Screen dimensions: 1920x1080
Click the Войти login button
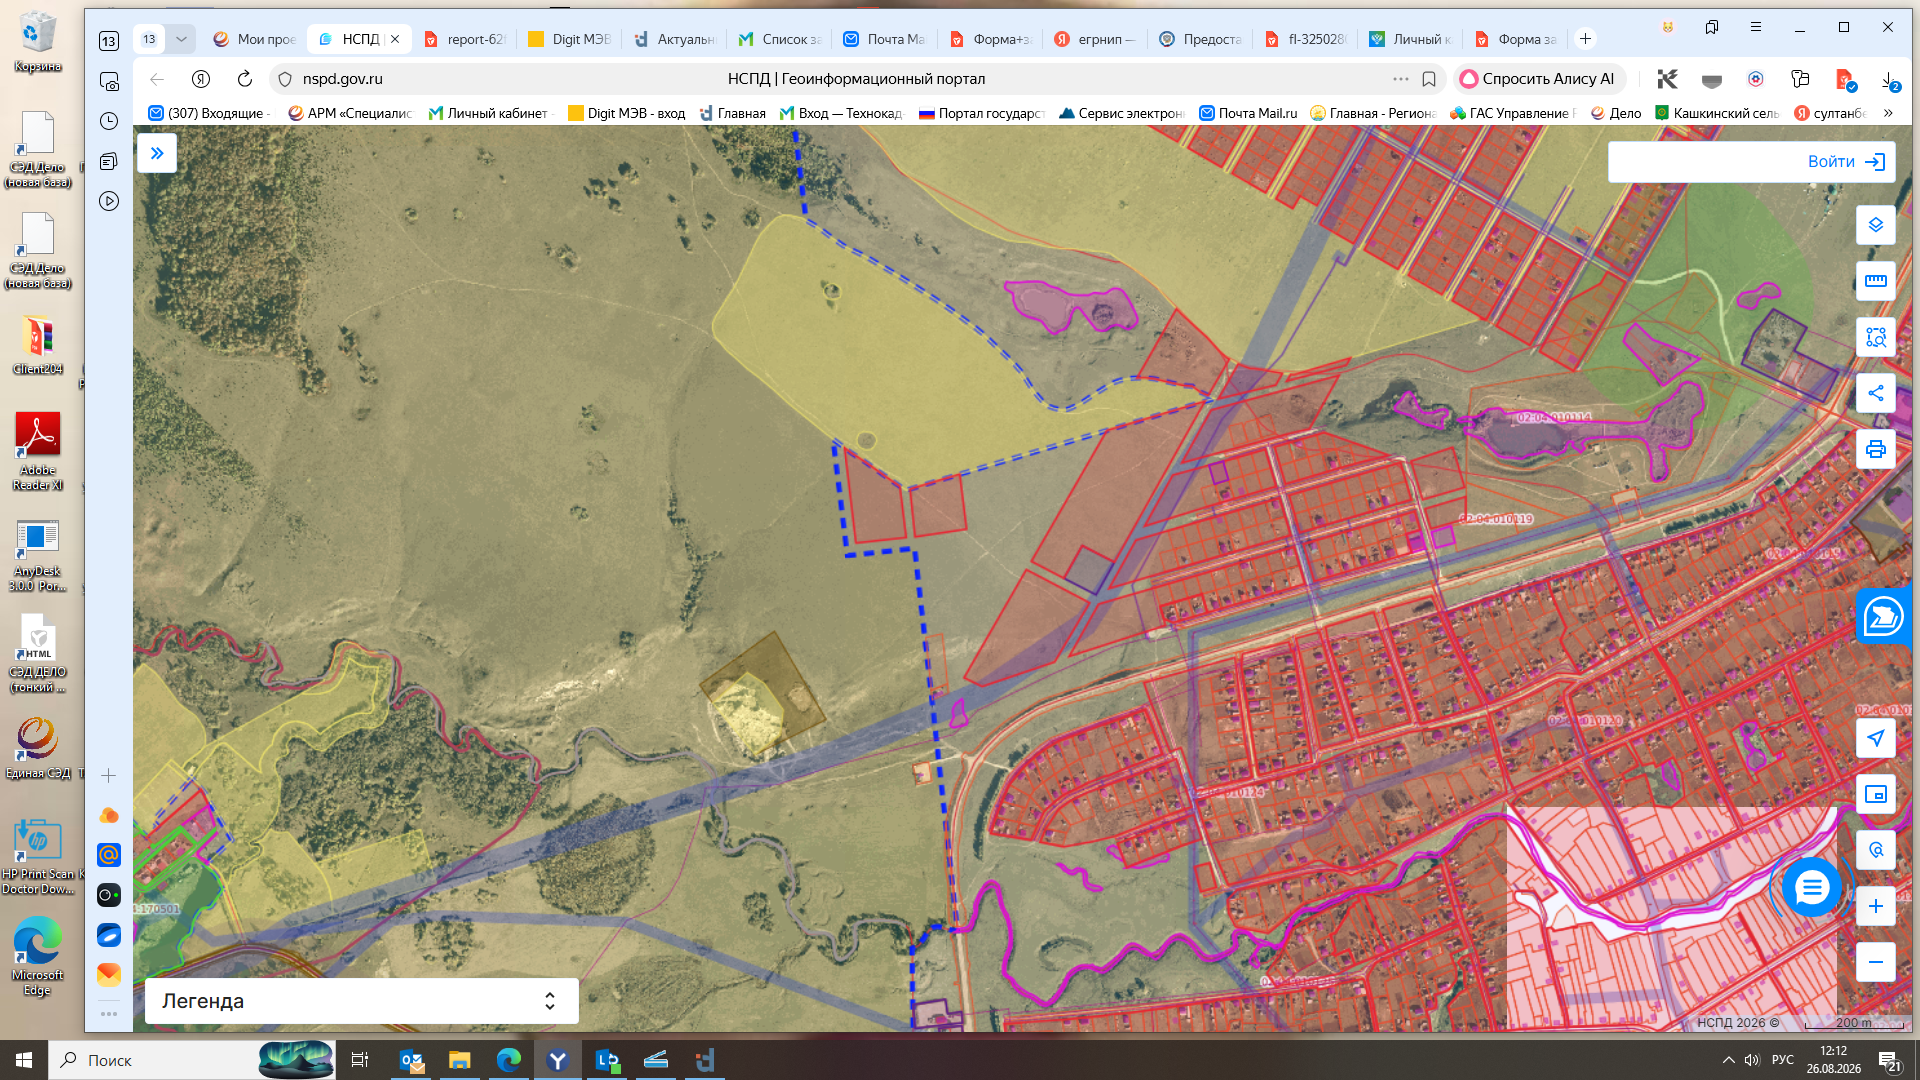point(1751,162)
